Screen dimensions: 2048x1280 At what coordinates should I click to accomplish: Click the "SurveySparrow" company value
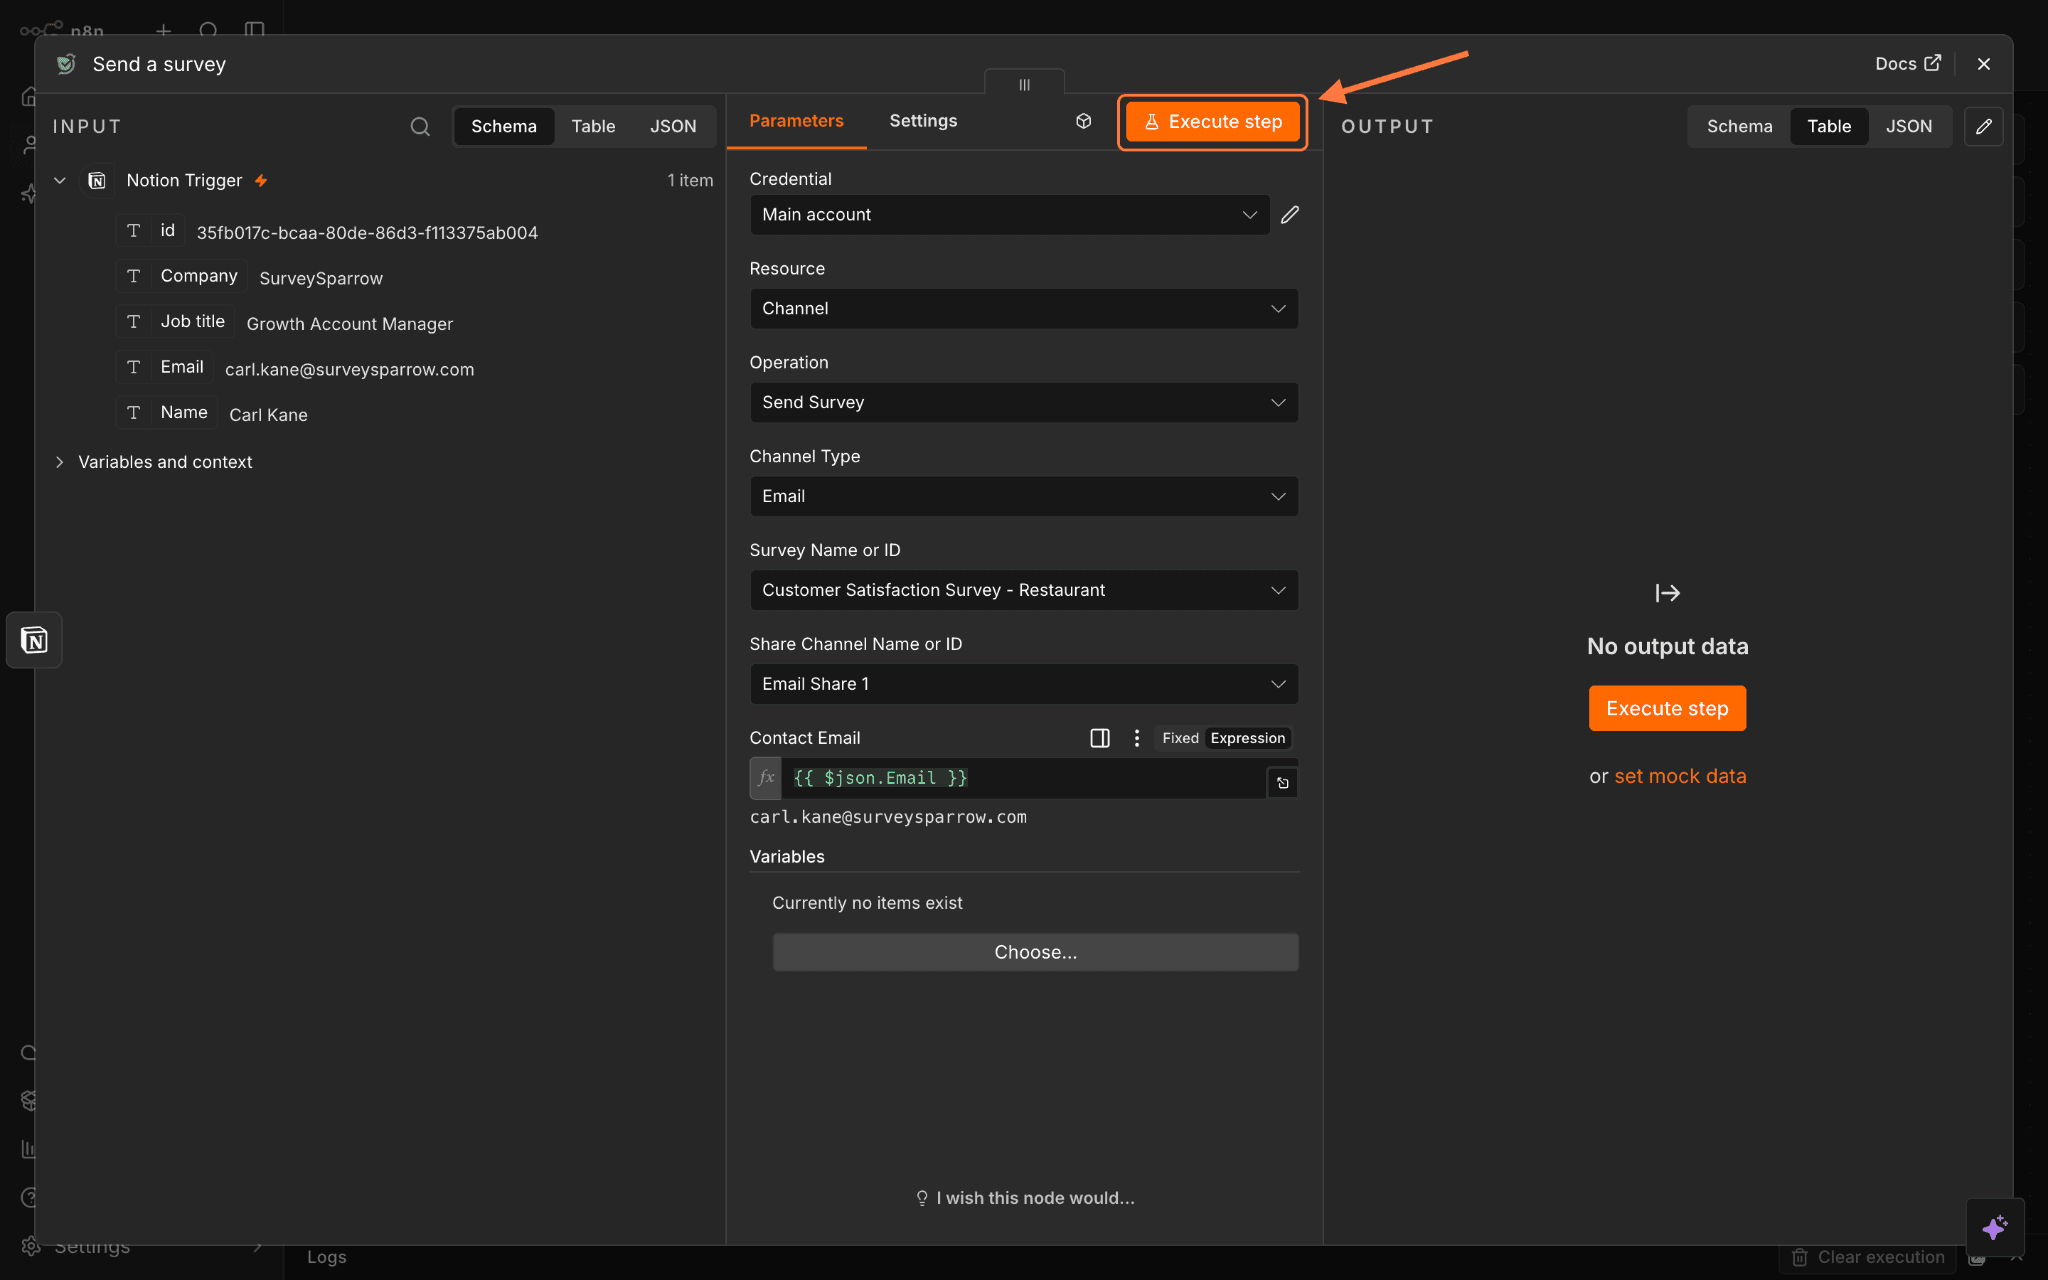tap(321, 279)
